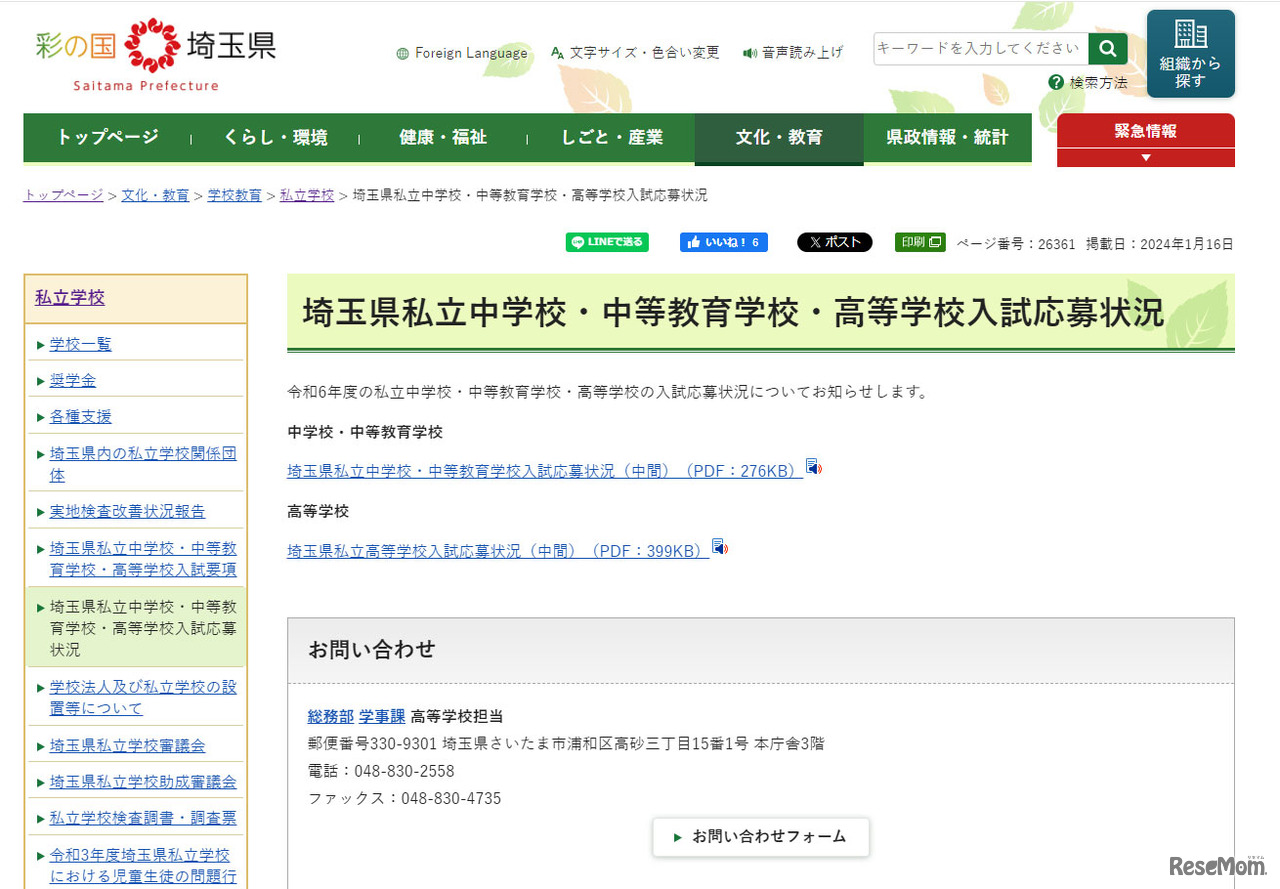
Task: Click the Facebook いいね! button
Action: (724, 242)
